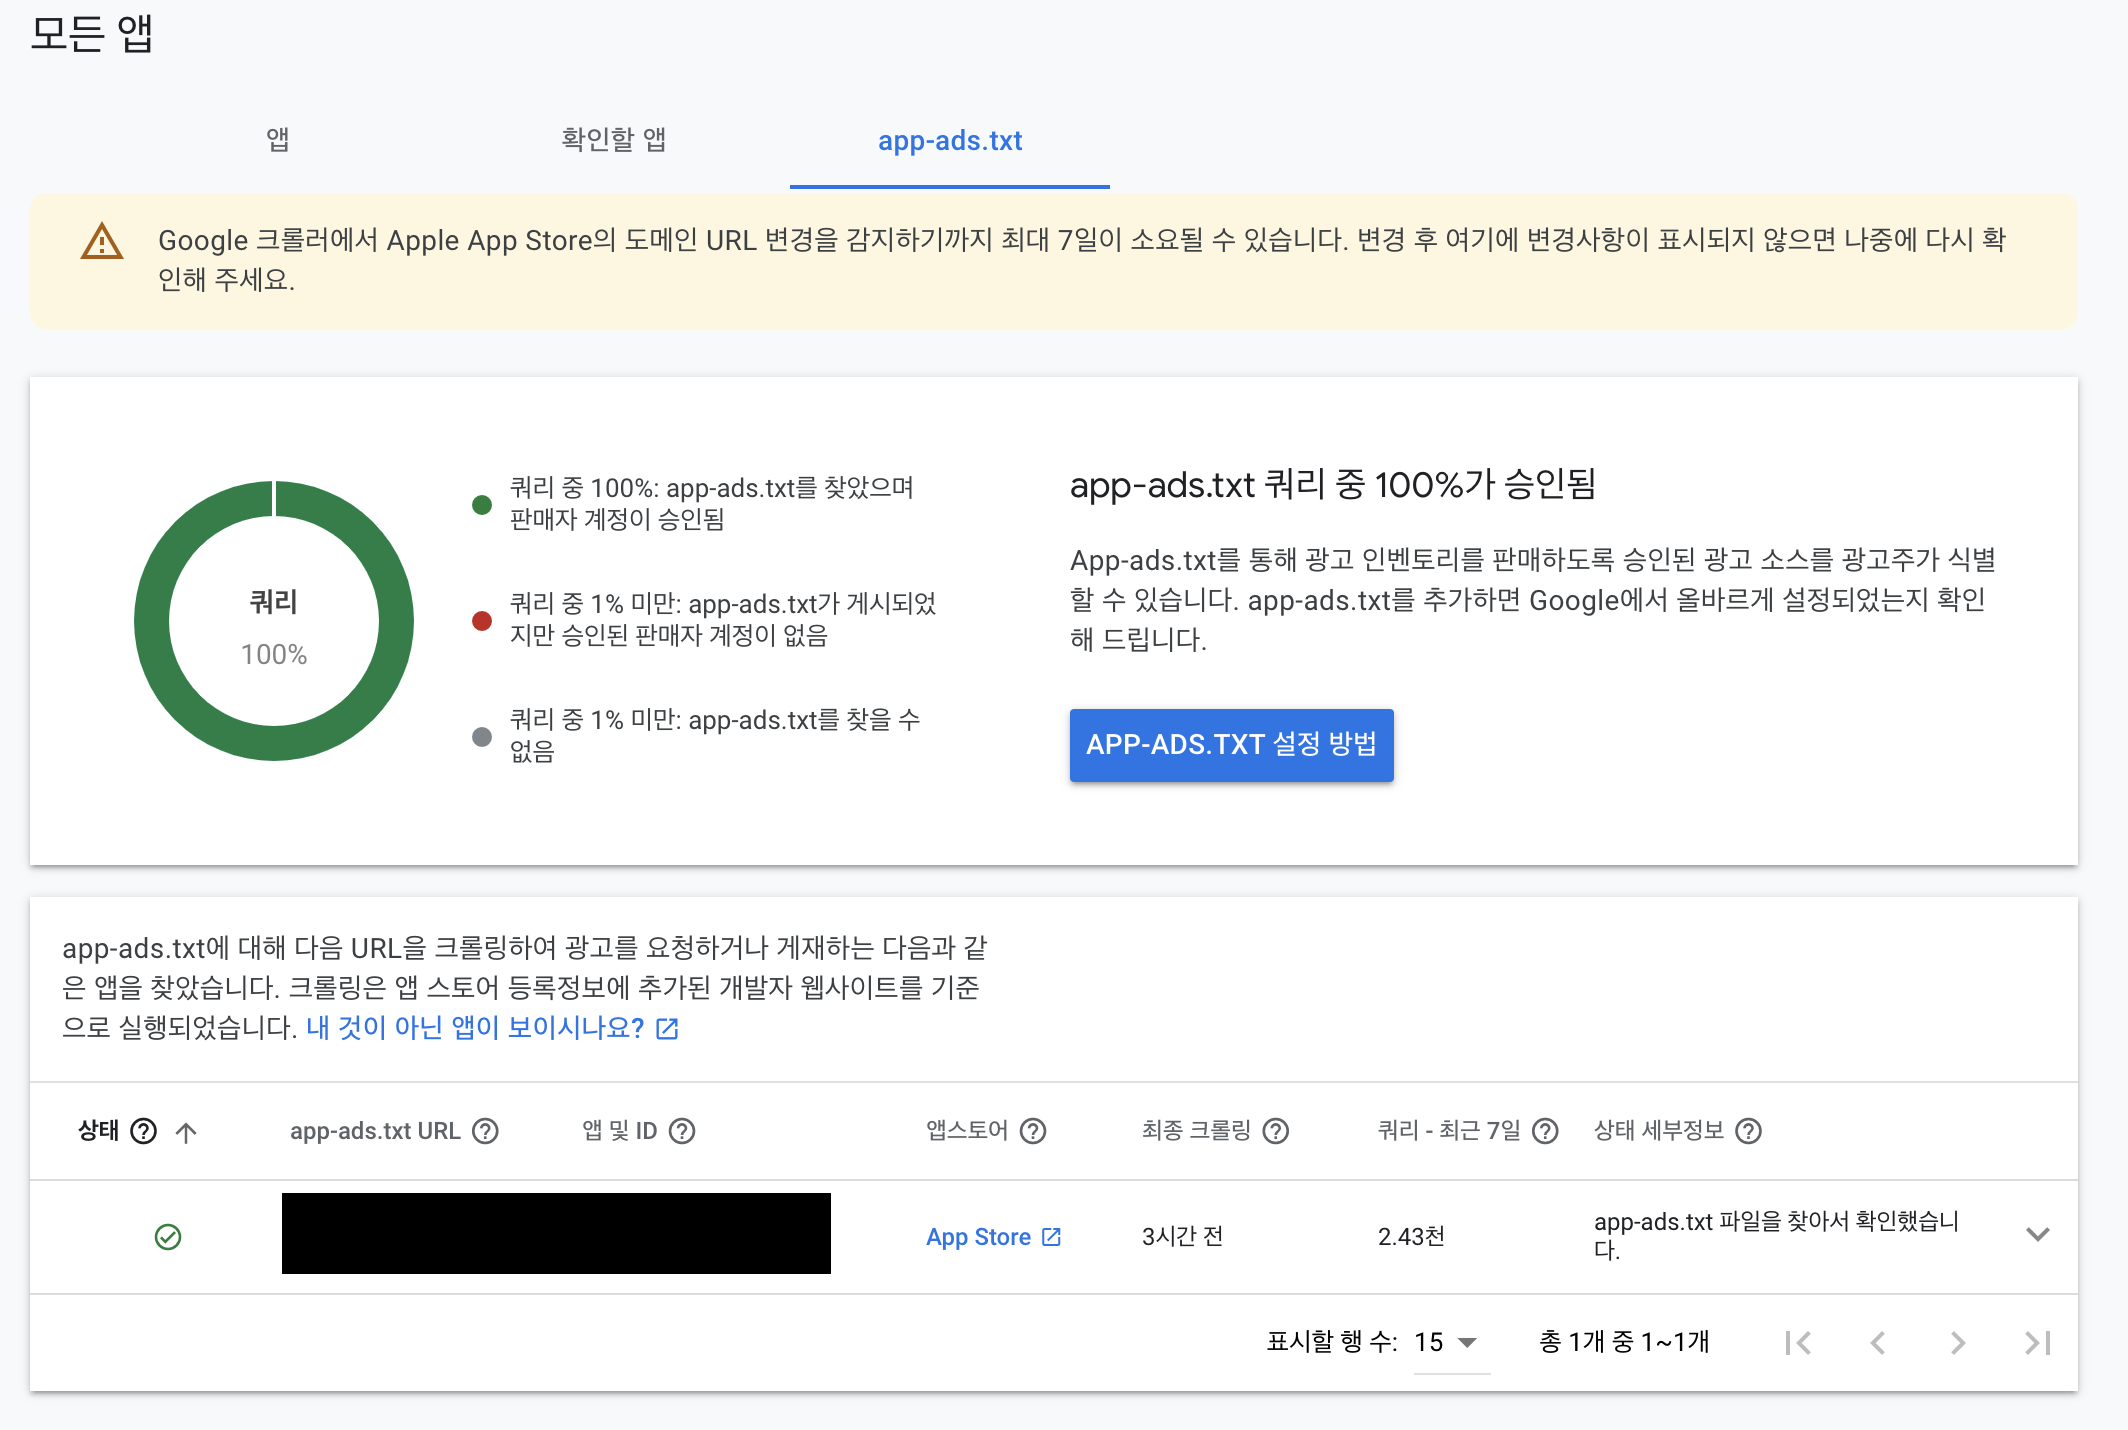Switch to the 앱 tab

278,140
